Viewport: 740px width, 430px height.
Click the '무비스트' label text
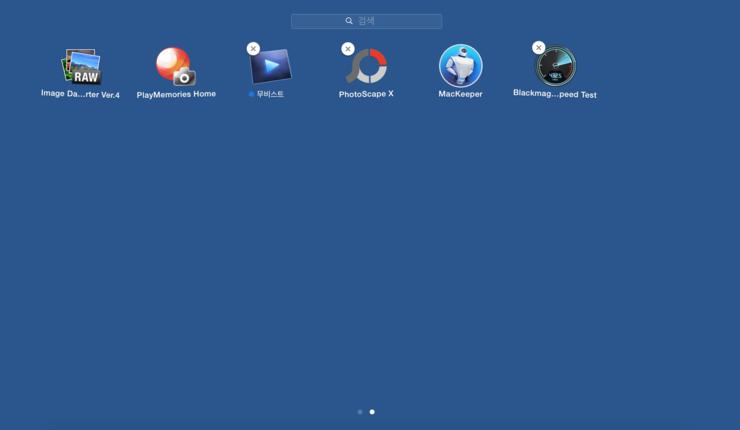tap(270, 94)
